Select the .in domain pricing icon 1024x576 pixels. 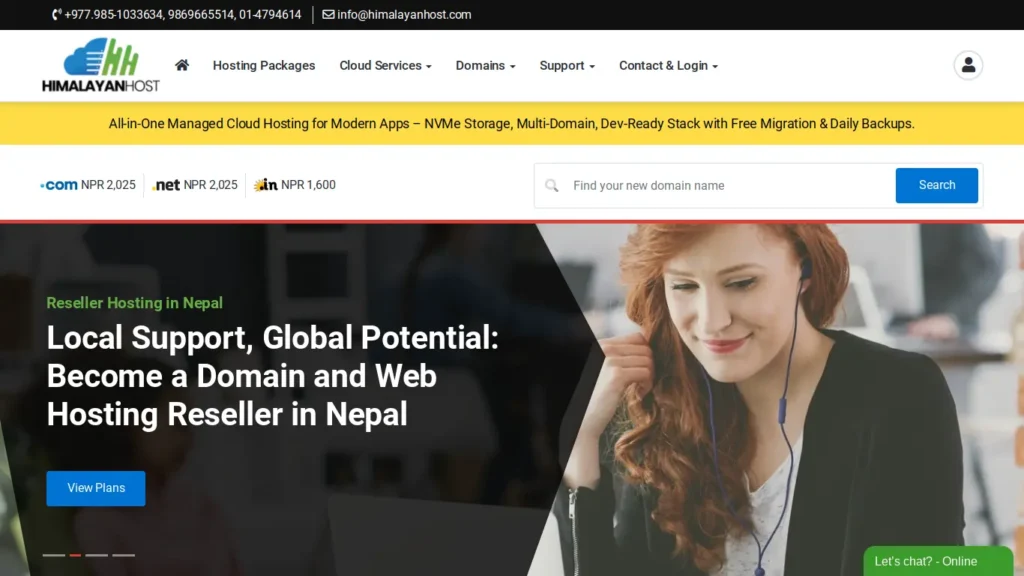[265, 184]
